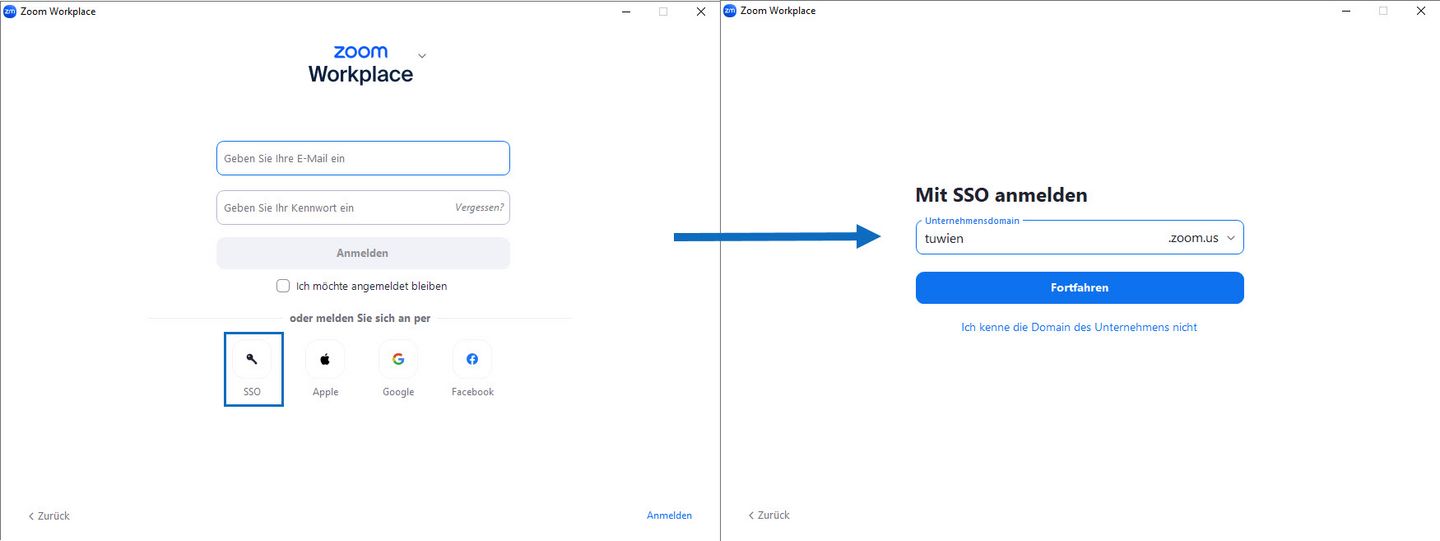The width and height of the screenshot is (1440, 541).
Task: Click 'oder melden Sie sich an per' text
Action: tap(360, 319)
